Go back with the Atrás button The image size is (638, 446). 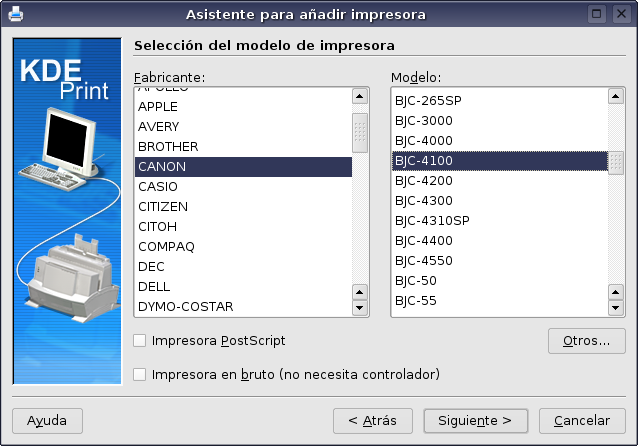[x=373, y=420]
